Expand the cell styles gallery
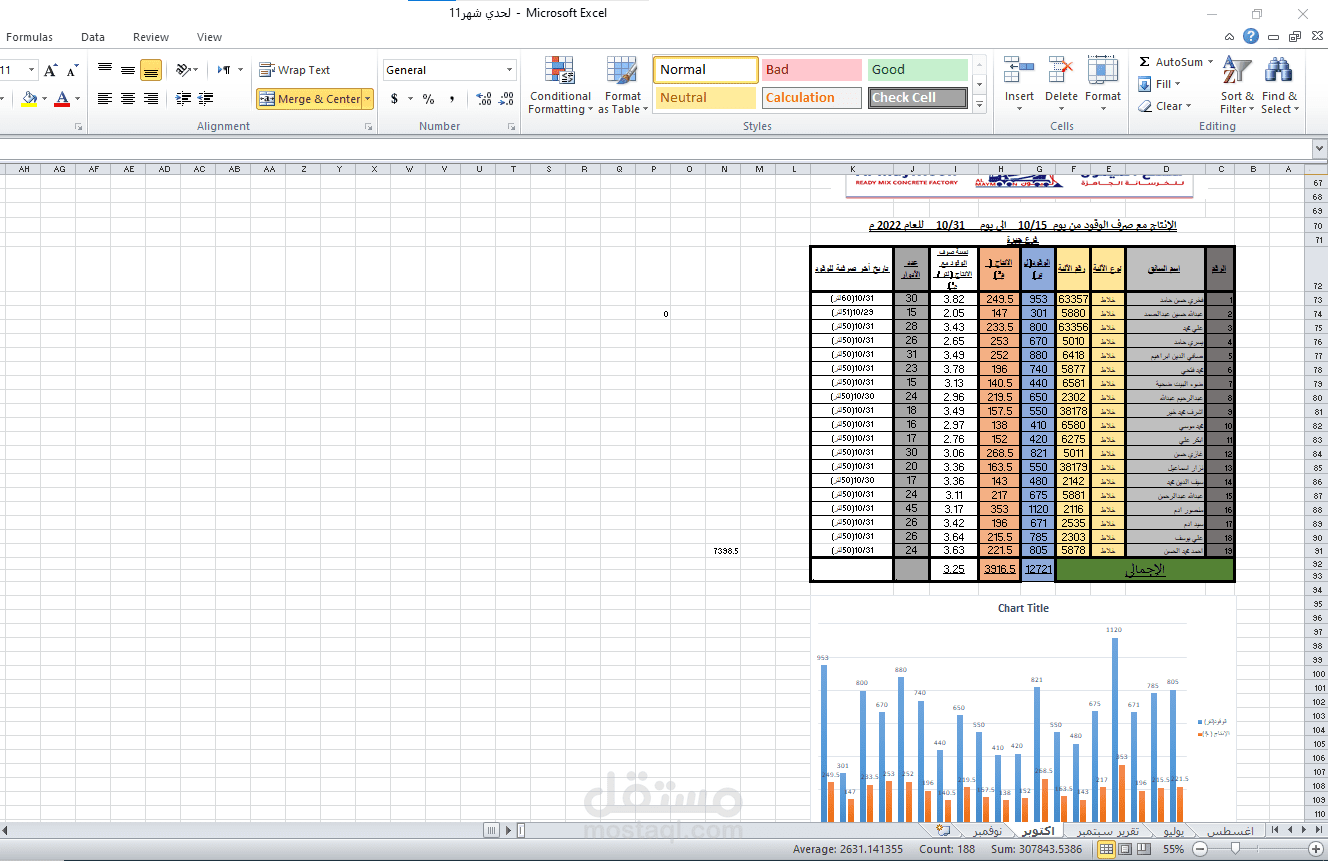The image size is (1328, 861). pyautogui.click(x=980, y=103)
